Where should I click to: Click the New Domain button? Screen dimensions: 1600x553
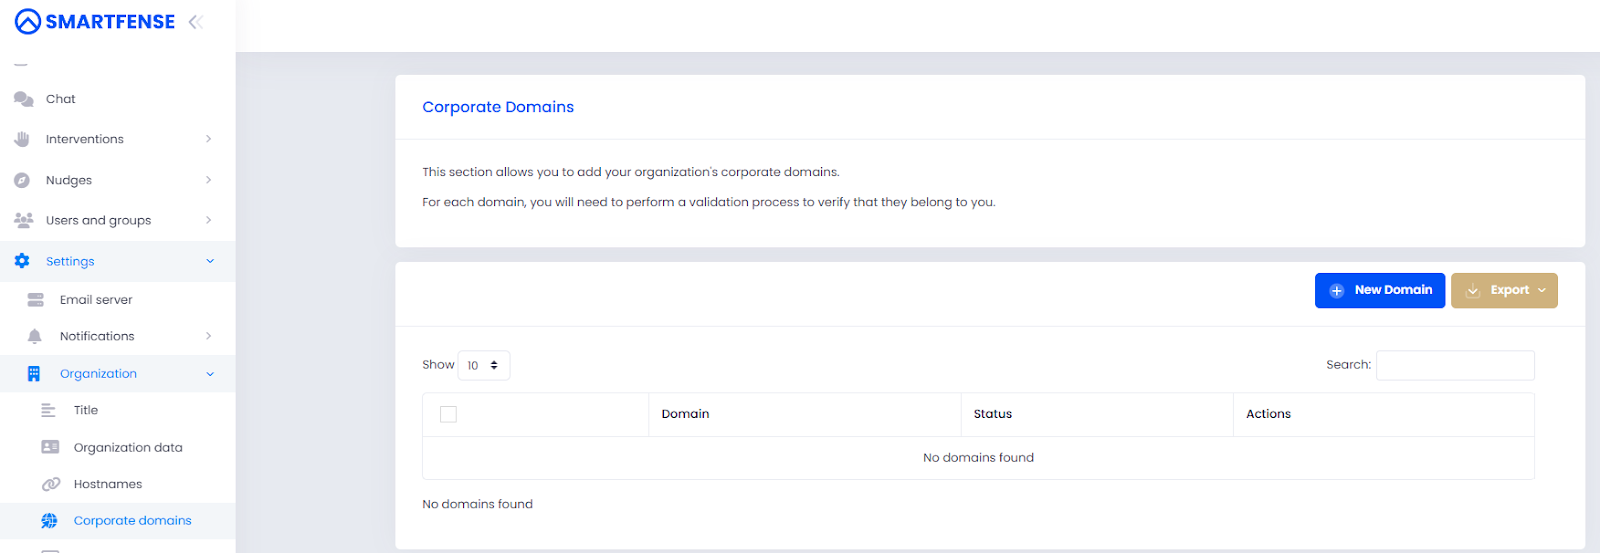coord(1380,290)
